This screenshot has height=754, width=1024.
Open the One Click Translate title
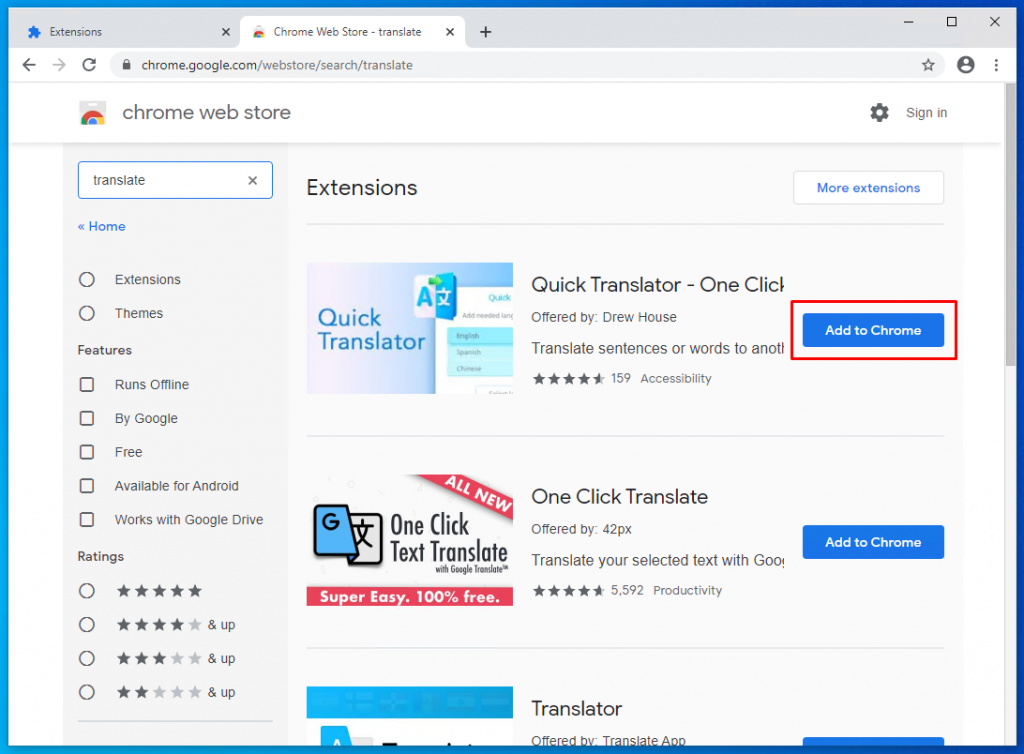(619, 497)
